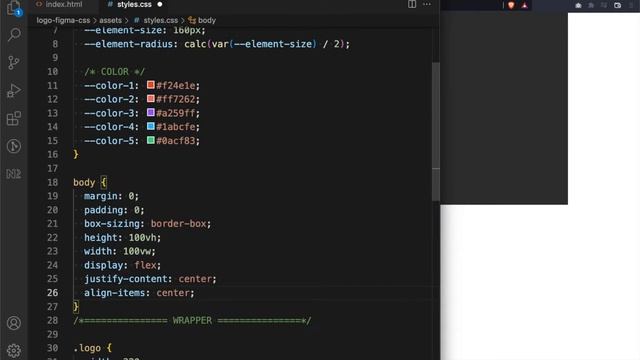Click the '--color-3' variable name

(x=109, y=113)
